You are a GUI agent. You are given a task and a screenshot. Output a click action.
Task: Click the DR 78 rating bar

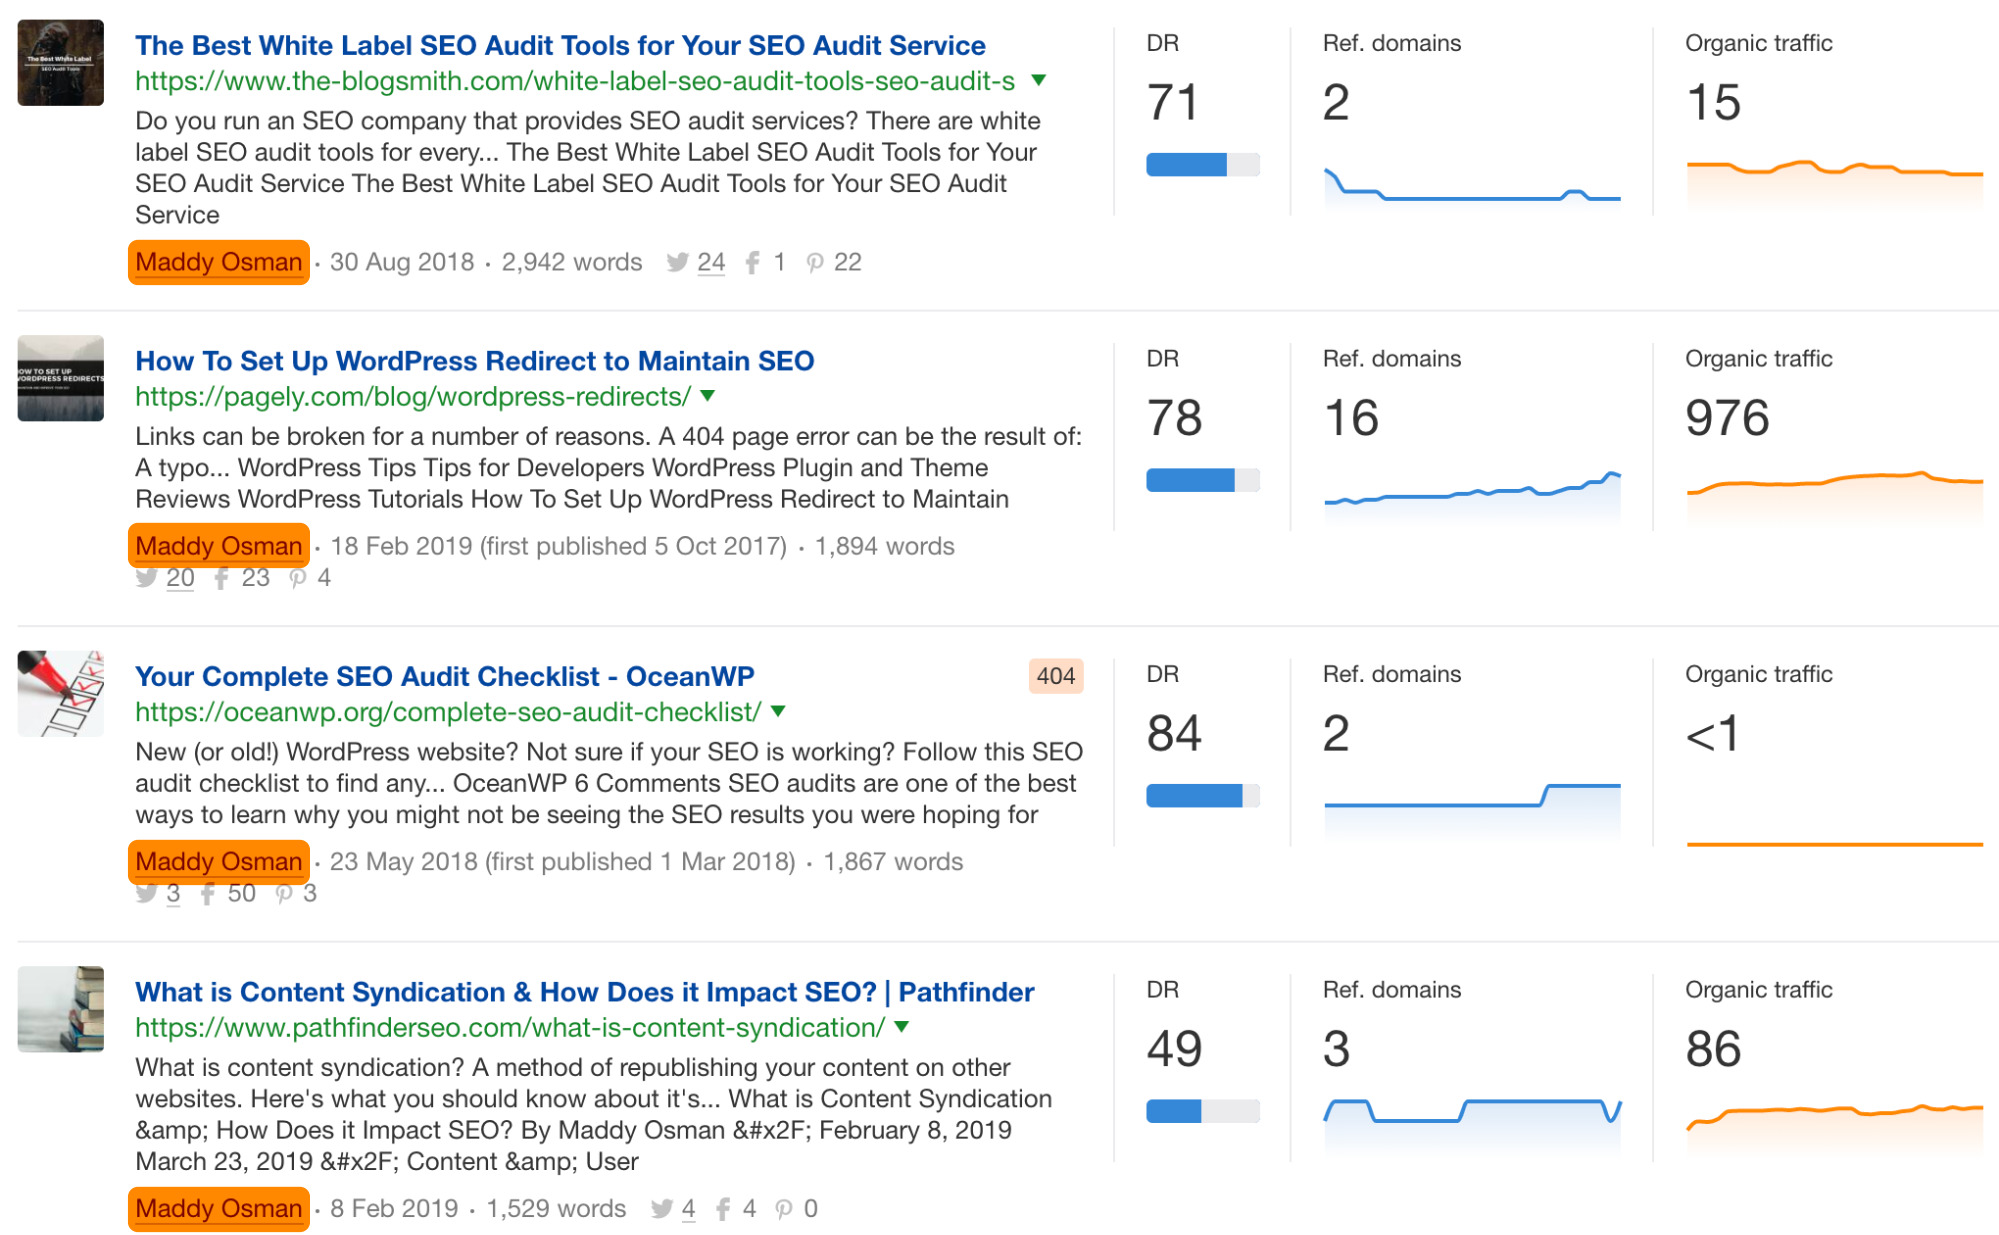pos(1202,480)
